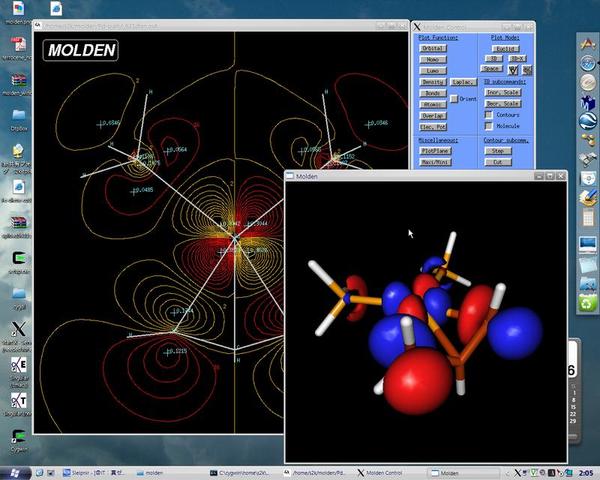Viewport: 600px width, 480px height.
Task: Click the Laplac. button
Action: click(463, 82)
